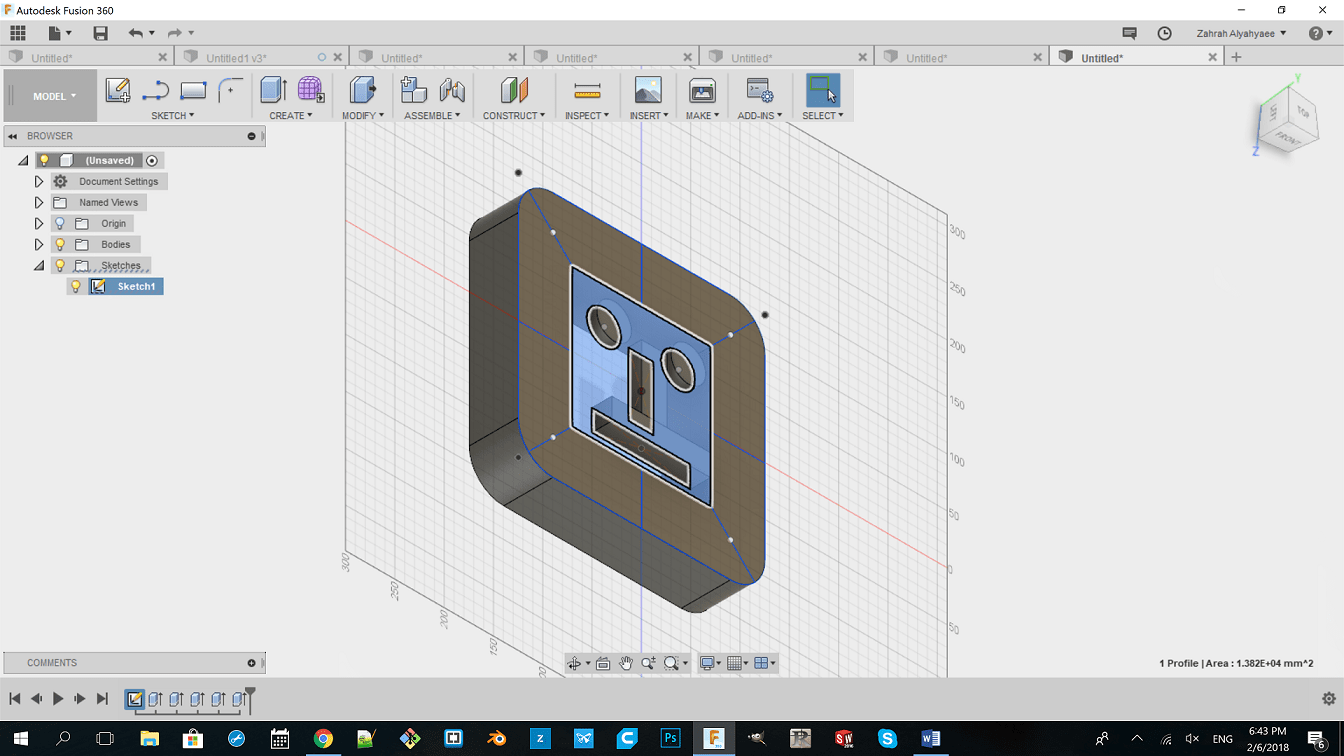Click the Look At icon

(603, 663)
